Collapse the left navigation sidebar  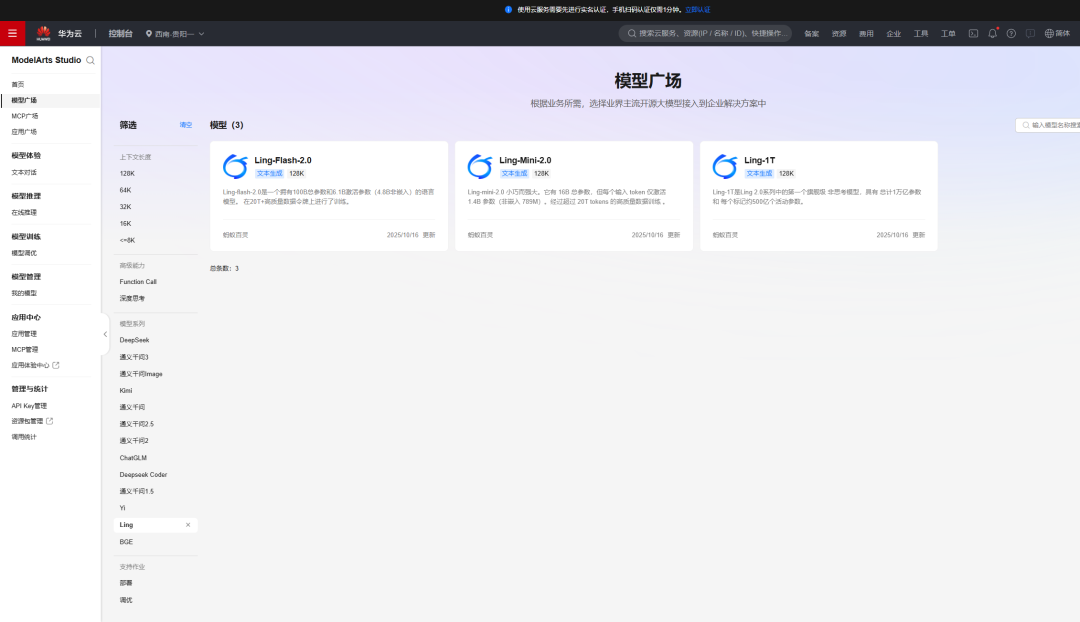click(x=105, y=334)
